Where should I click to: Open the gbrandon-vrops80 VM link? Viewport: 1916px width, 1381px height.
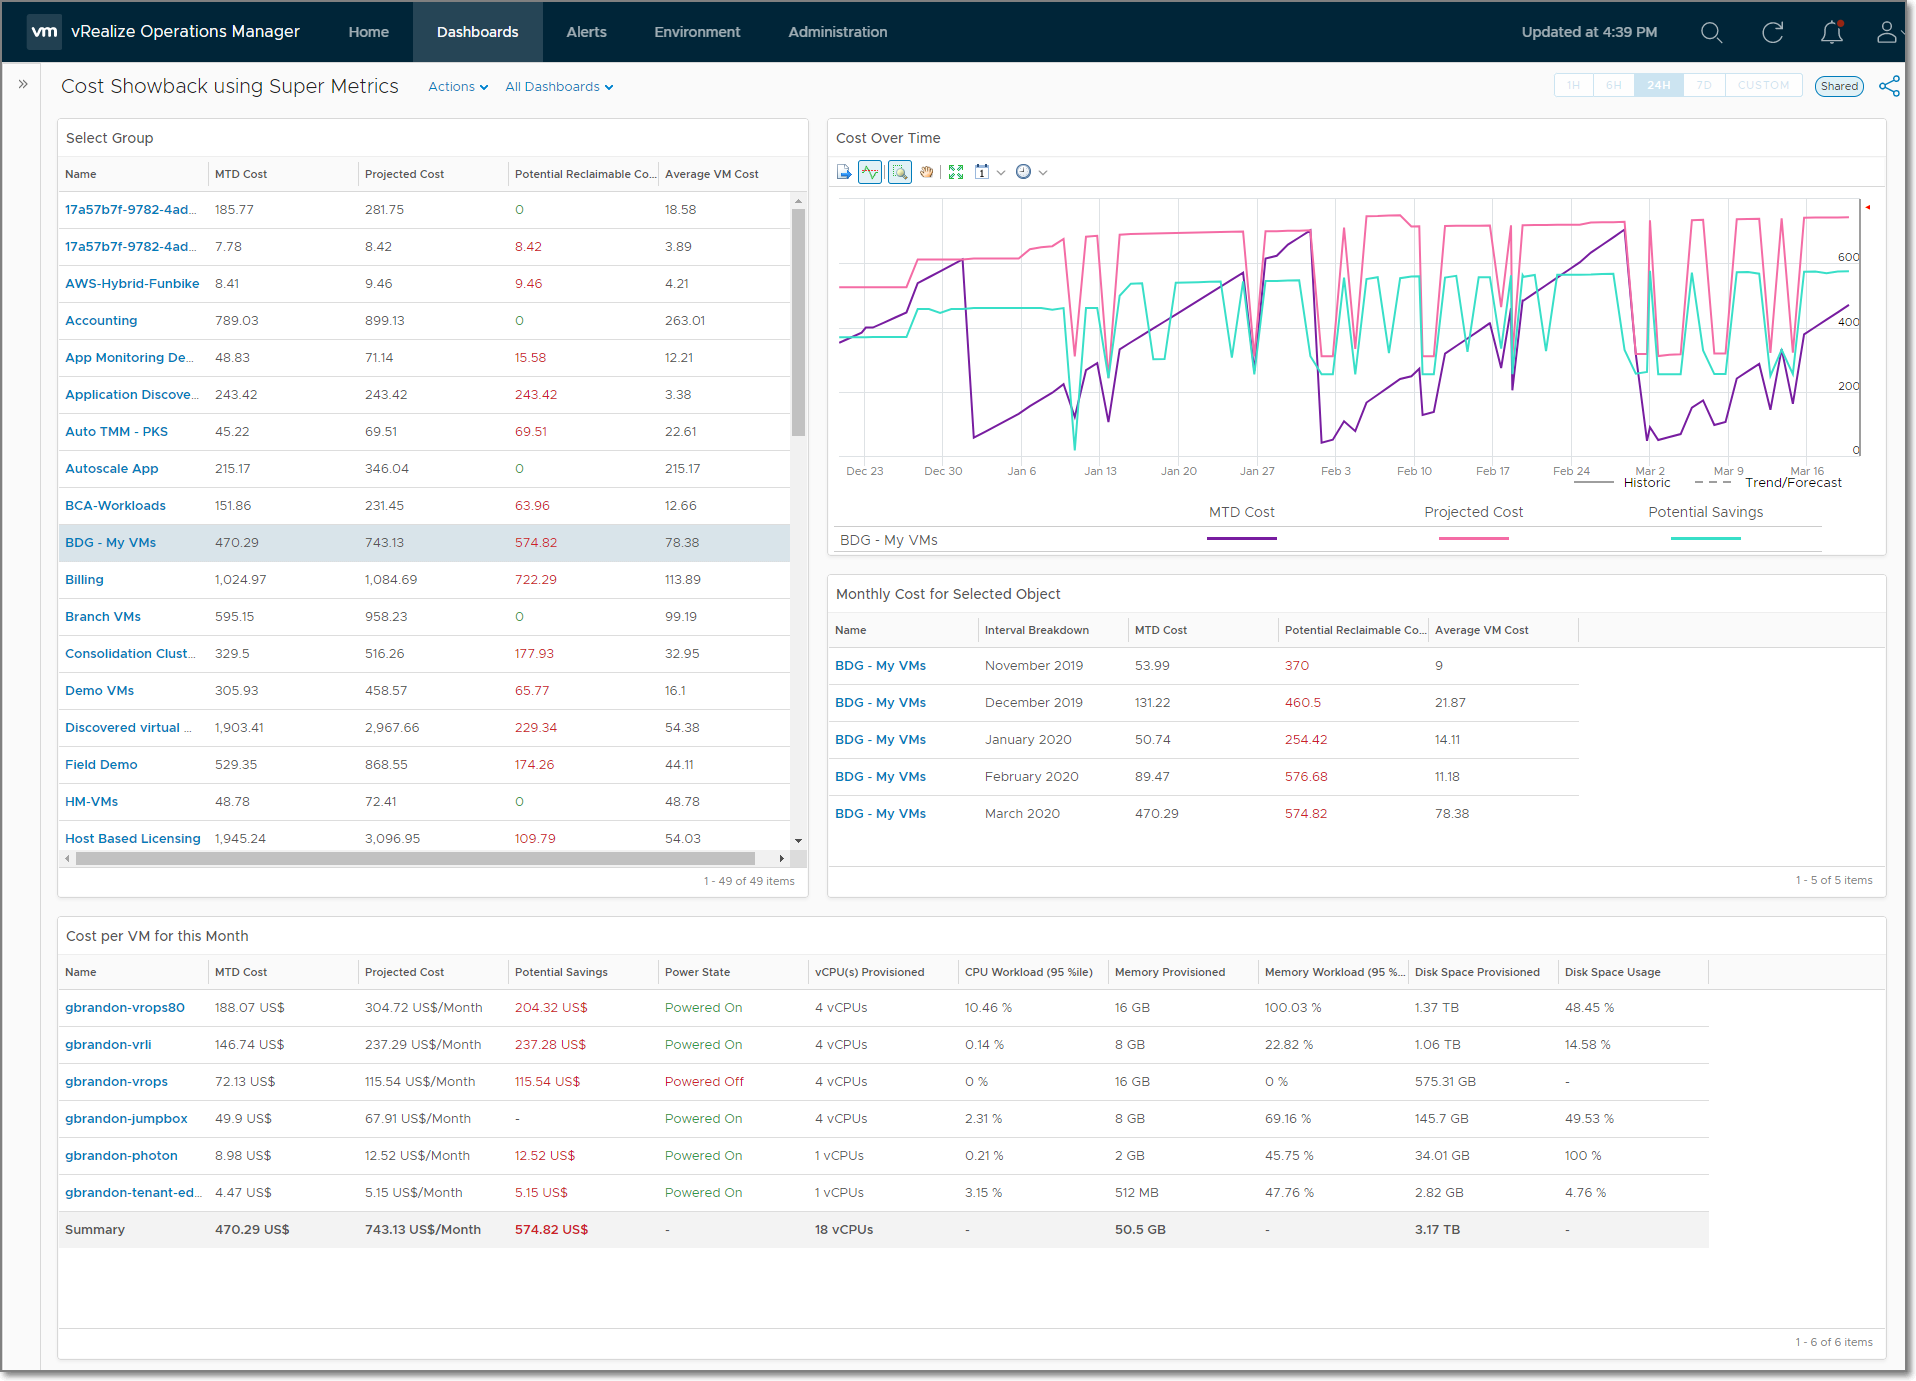coord(125,1008)
